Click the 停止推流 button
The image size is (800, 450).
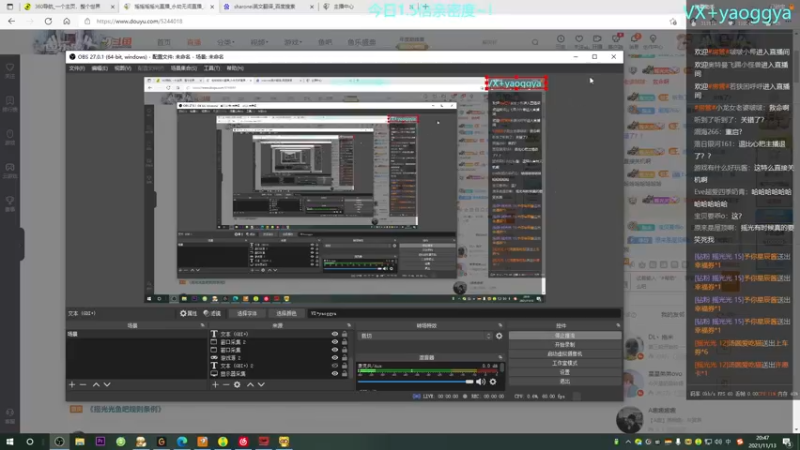click(x=565, y=336)
